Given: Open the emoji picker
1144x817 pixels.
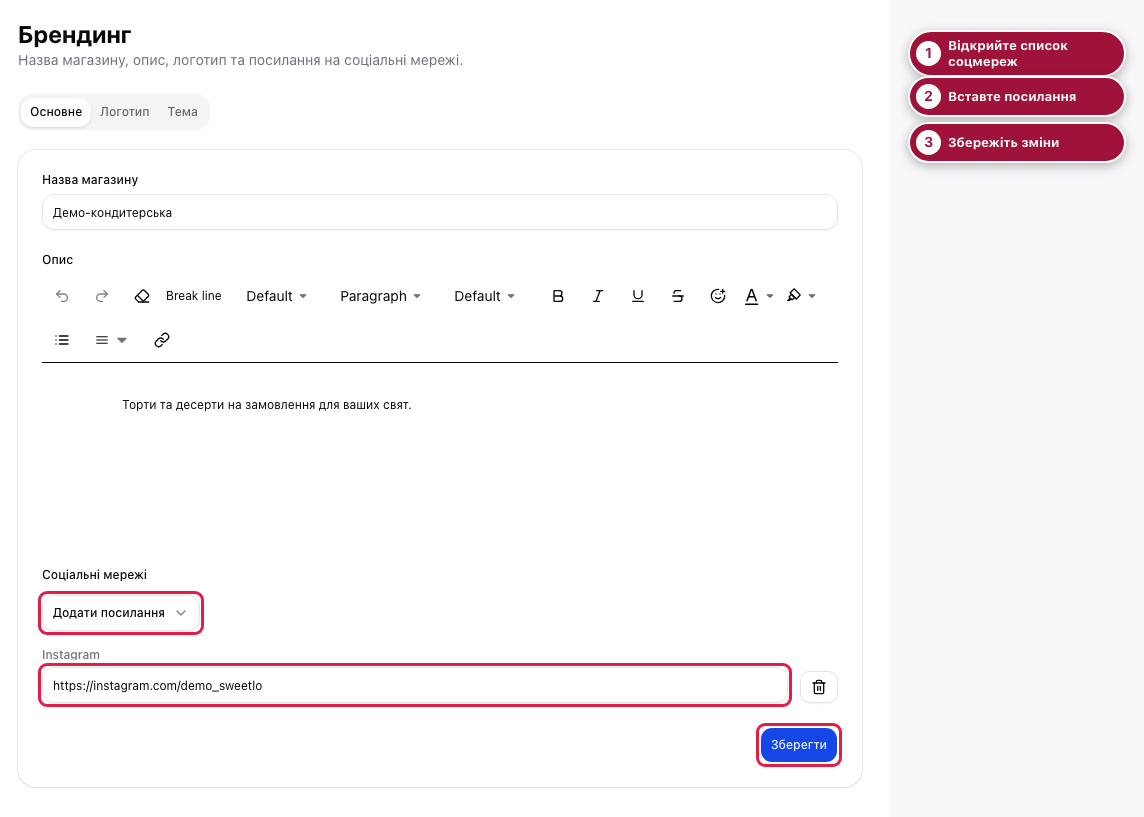Looking at the screenshot, I should coord(718,296).
